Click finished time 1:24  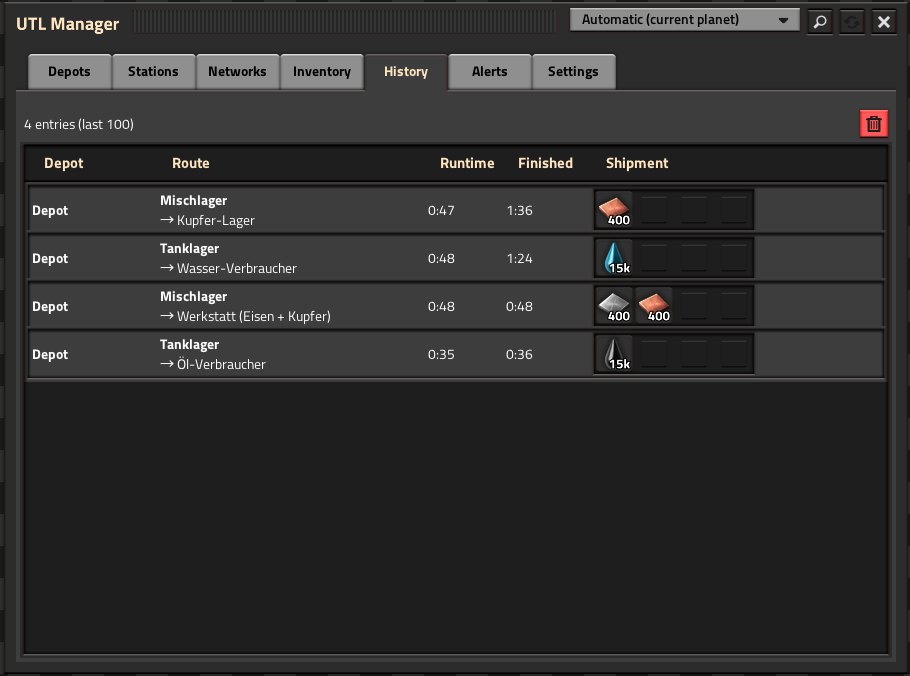point(519,259)
